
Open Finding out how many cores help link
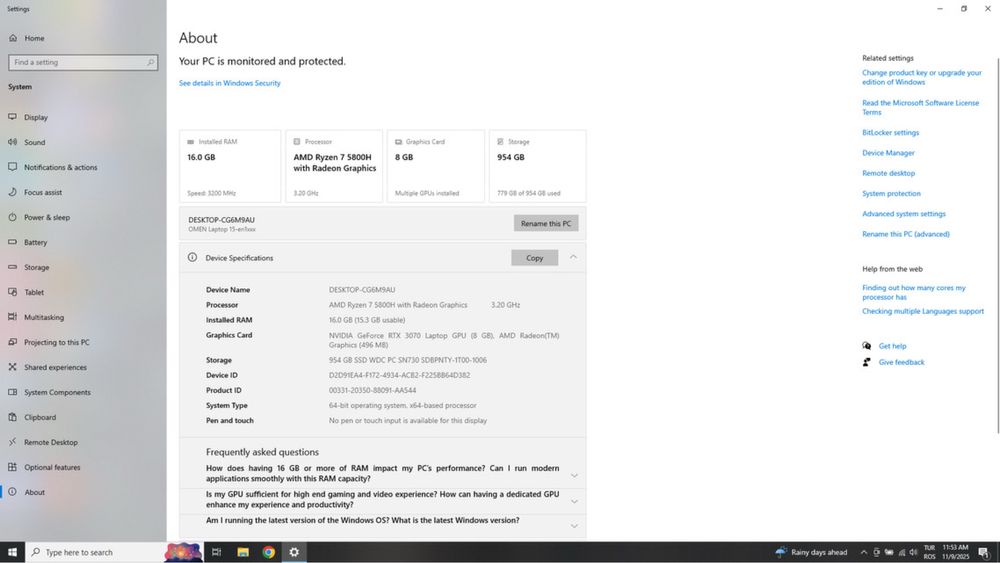[913, 293]
